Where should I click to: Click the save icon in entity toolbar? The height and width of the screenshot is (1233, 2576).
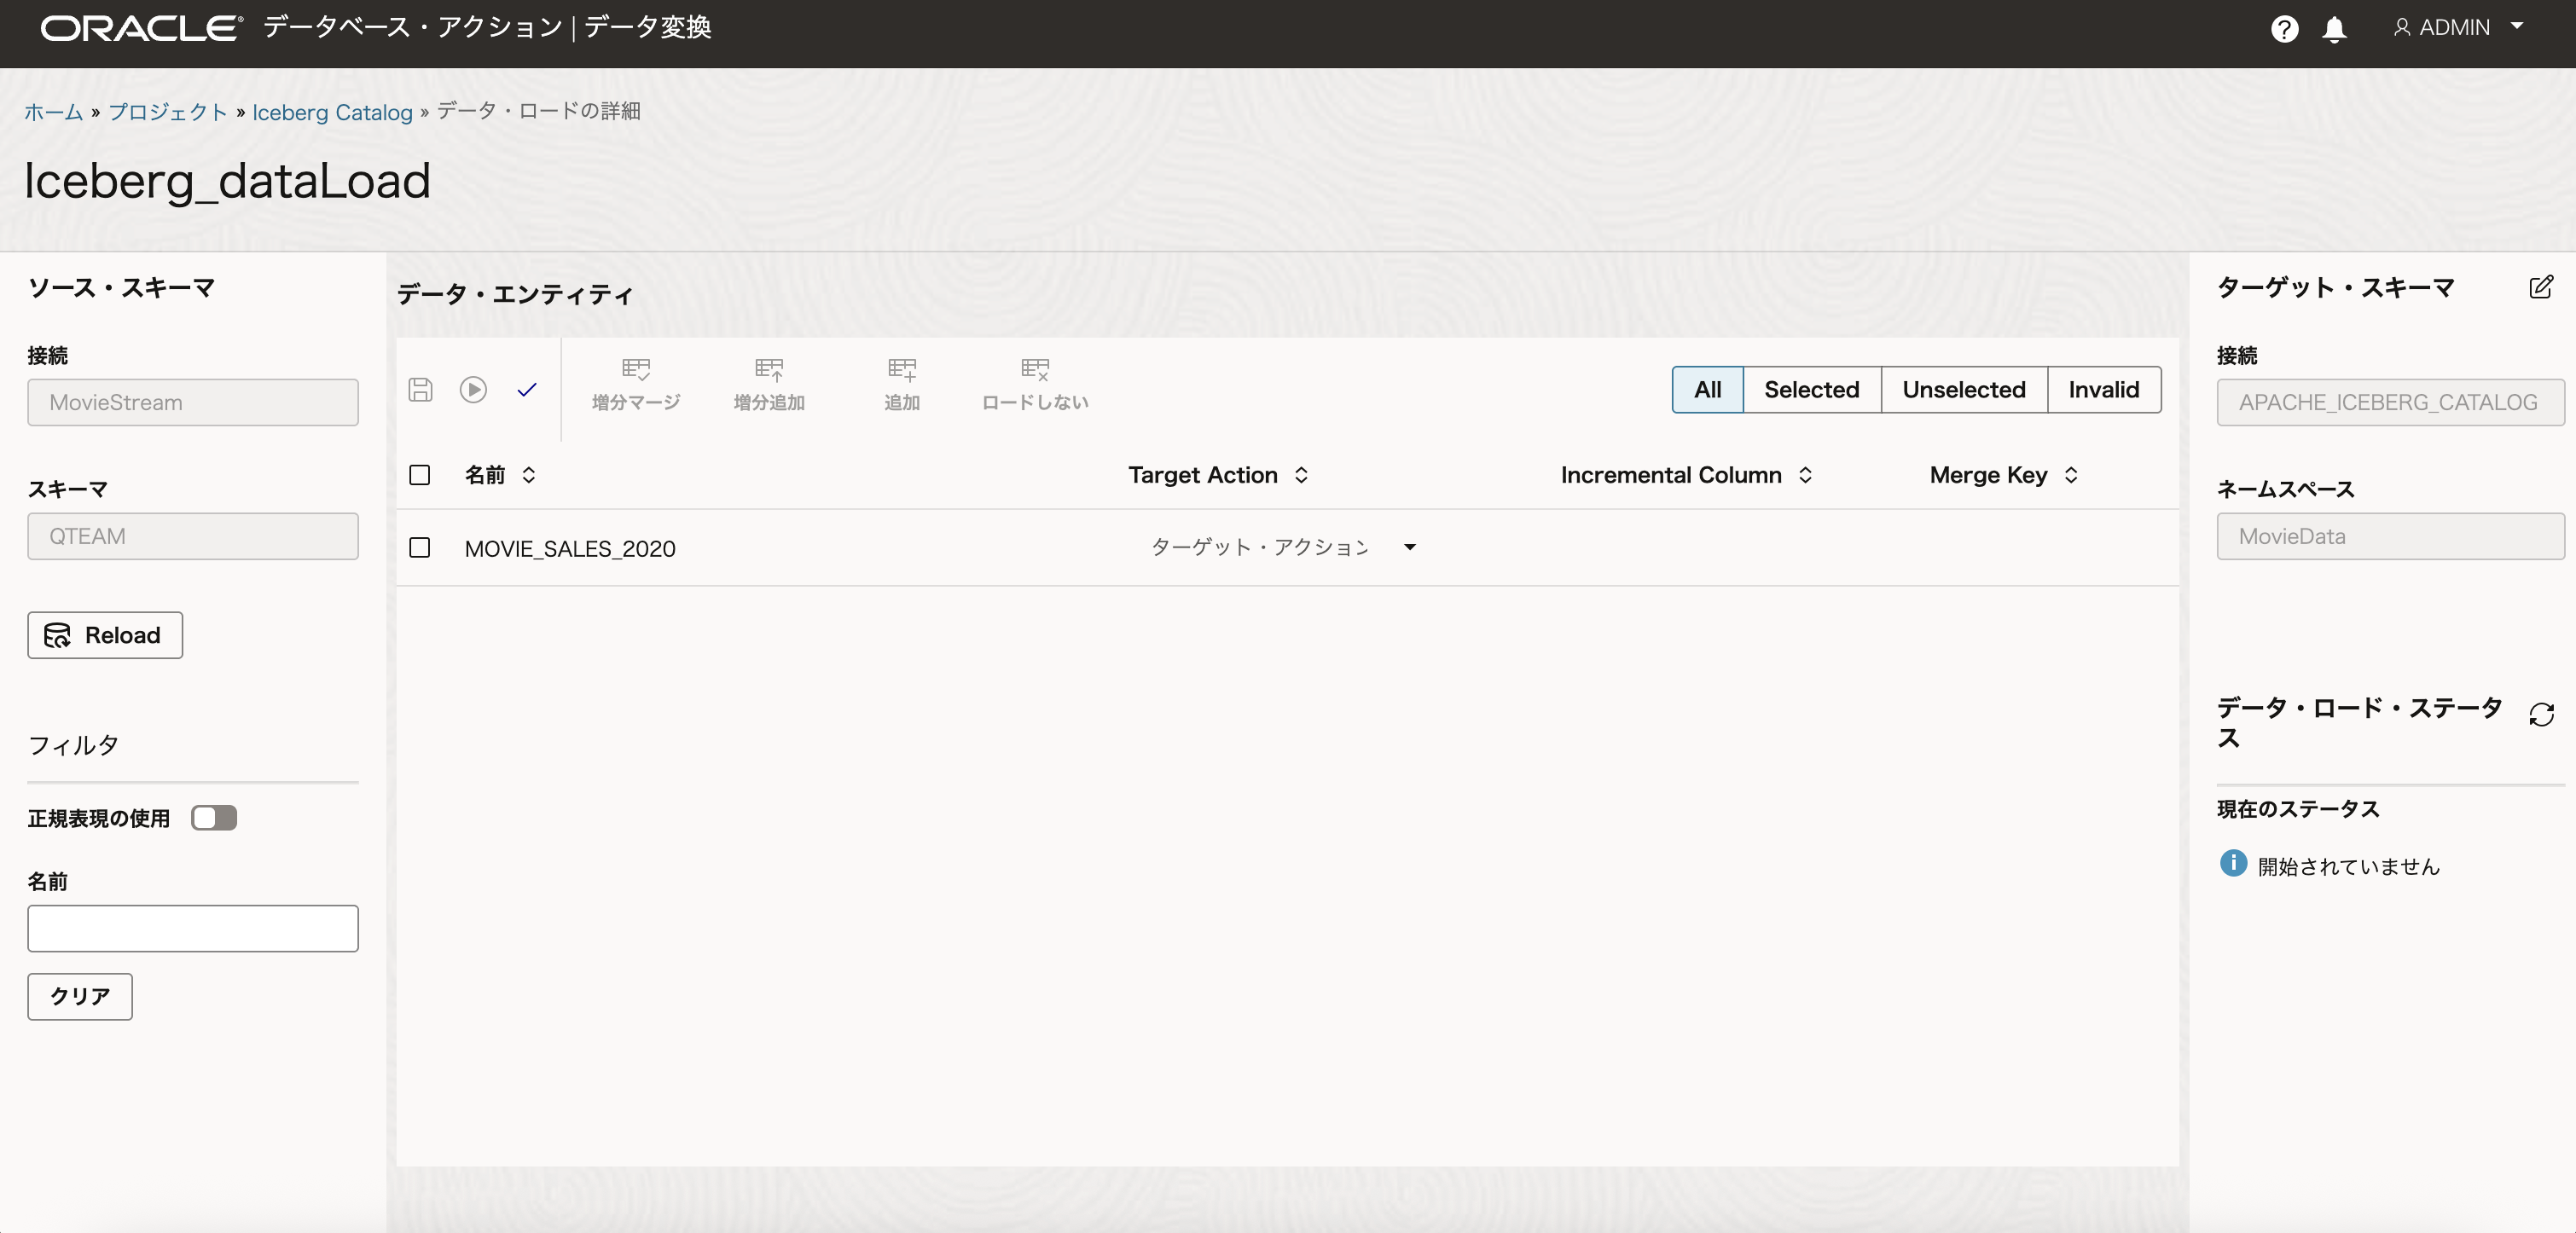pos(421,389)
